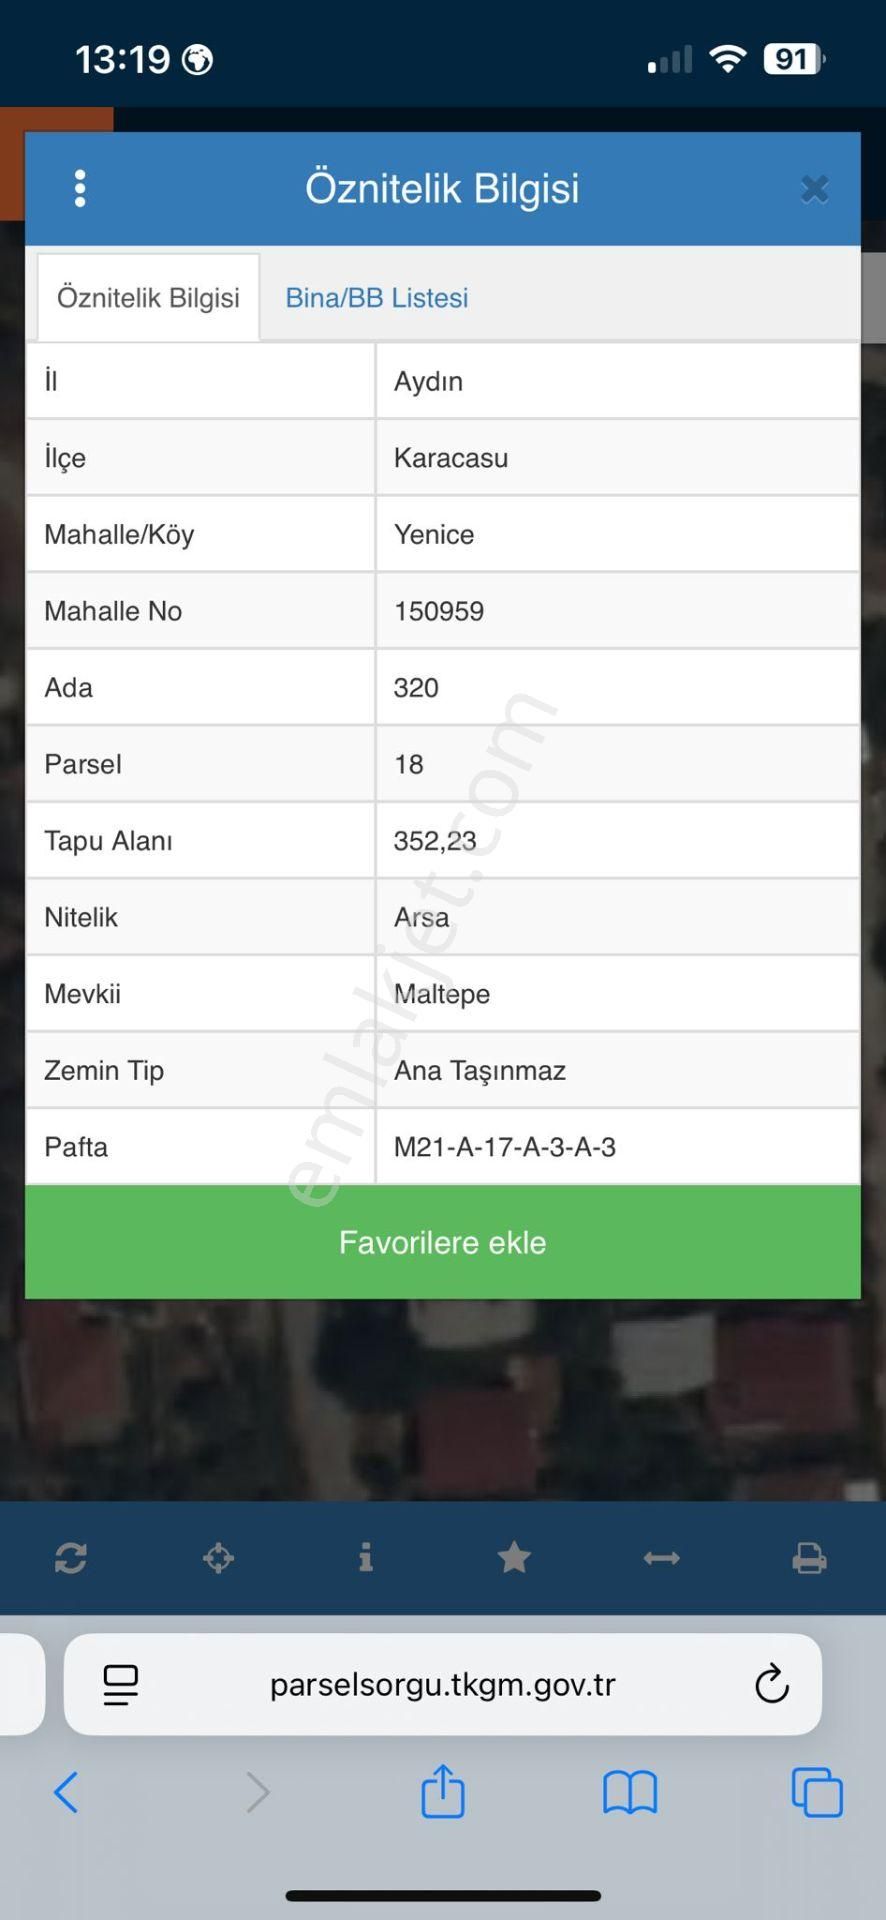Switch to Bina/BB Listesi tab

pos(376,298)
